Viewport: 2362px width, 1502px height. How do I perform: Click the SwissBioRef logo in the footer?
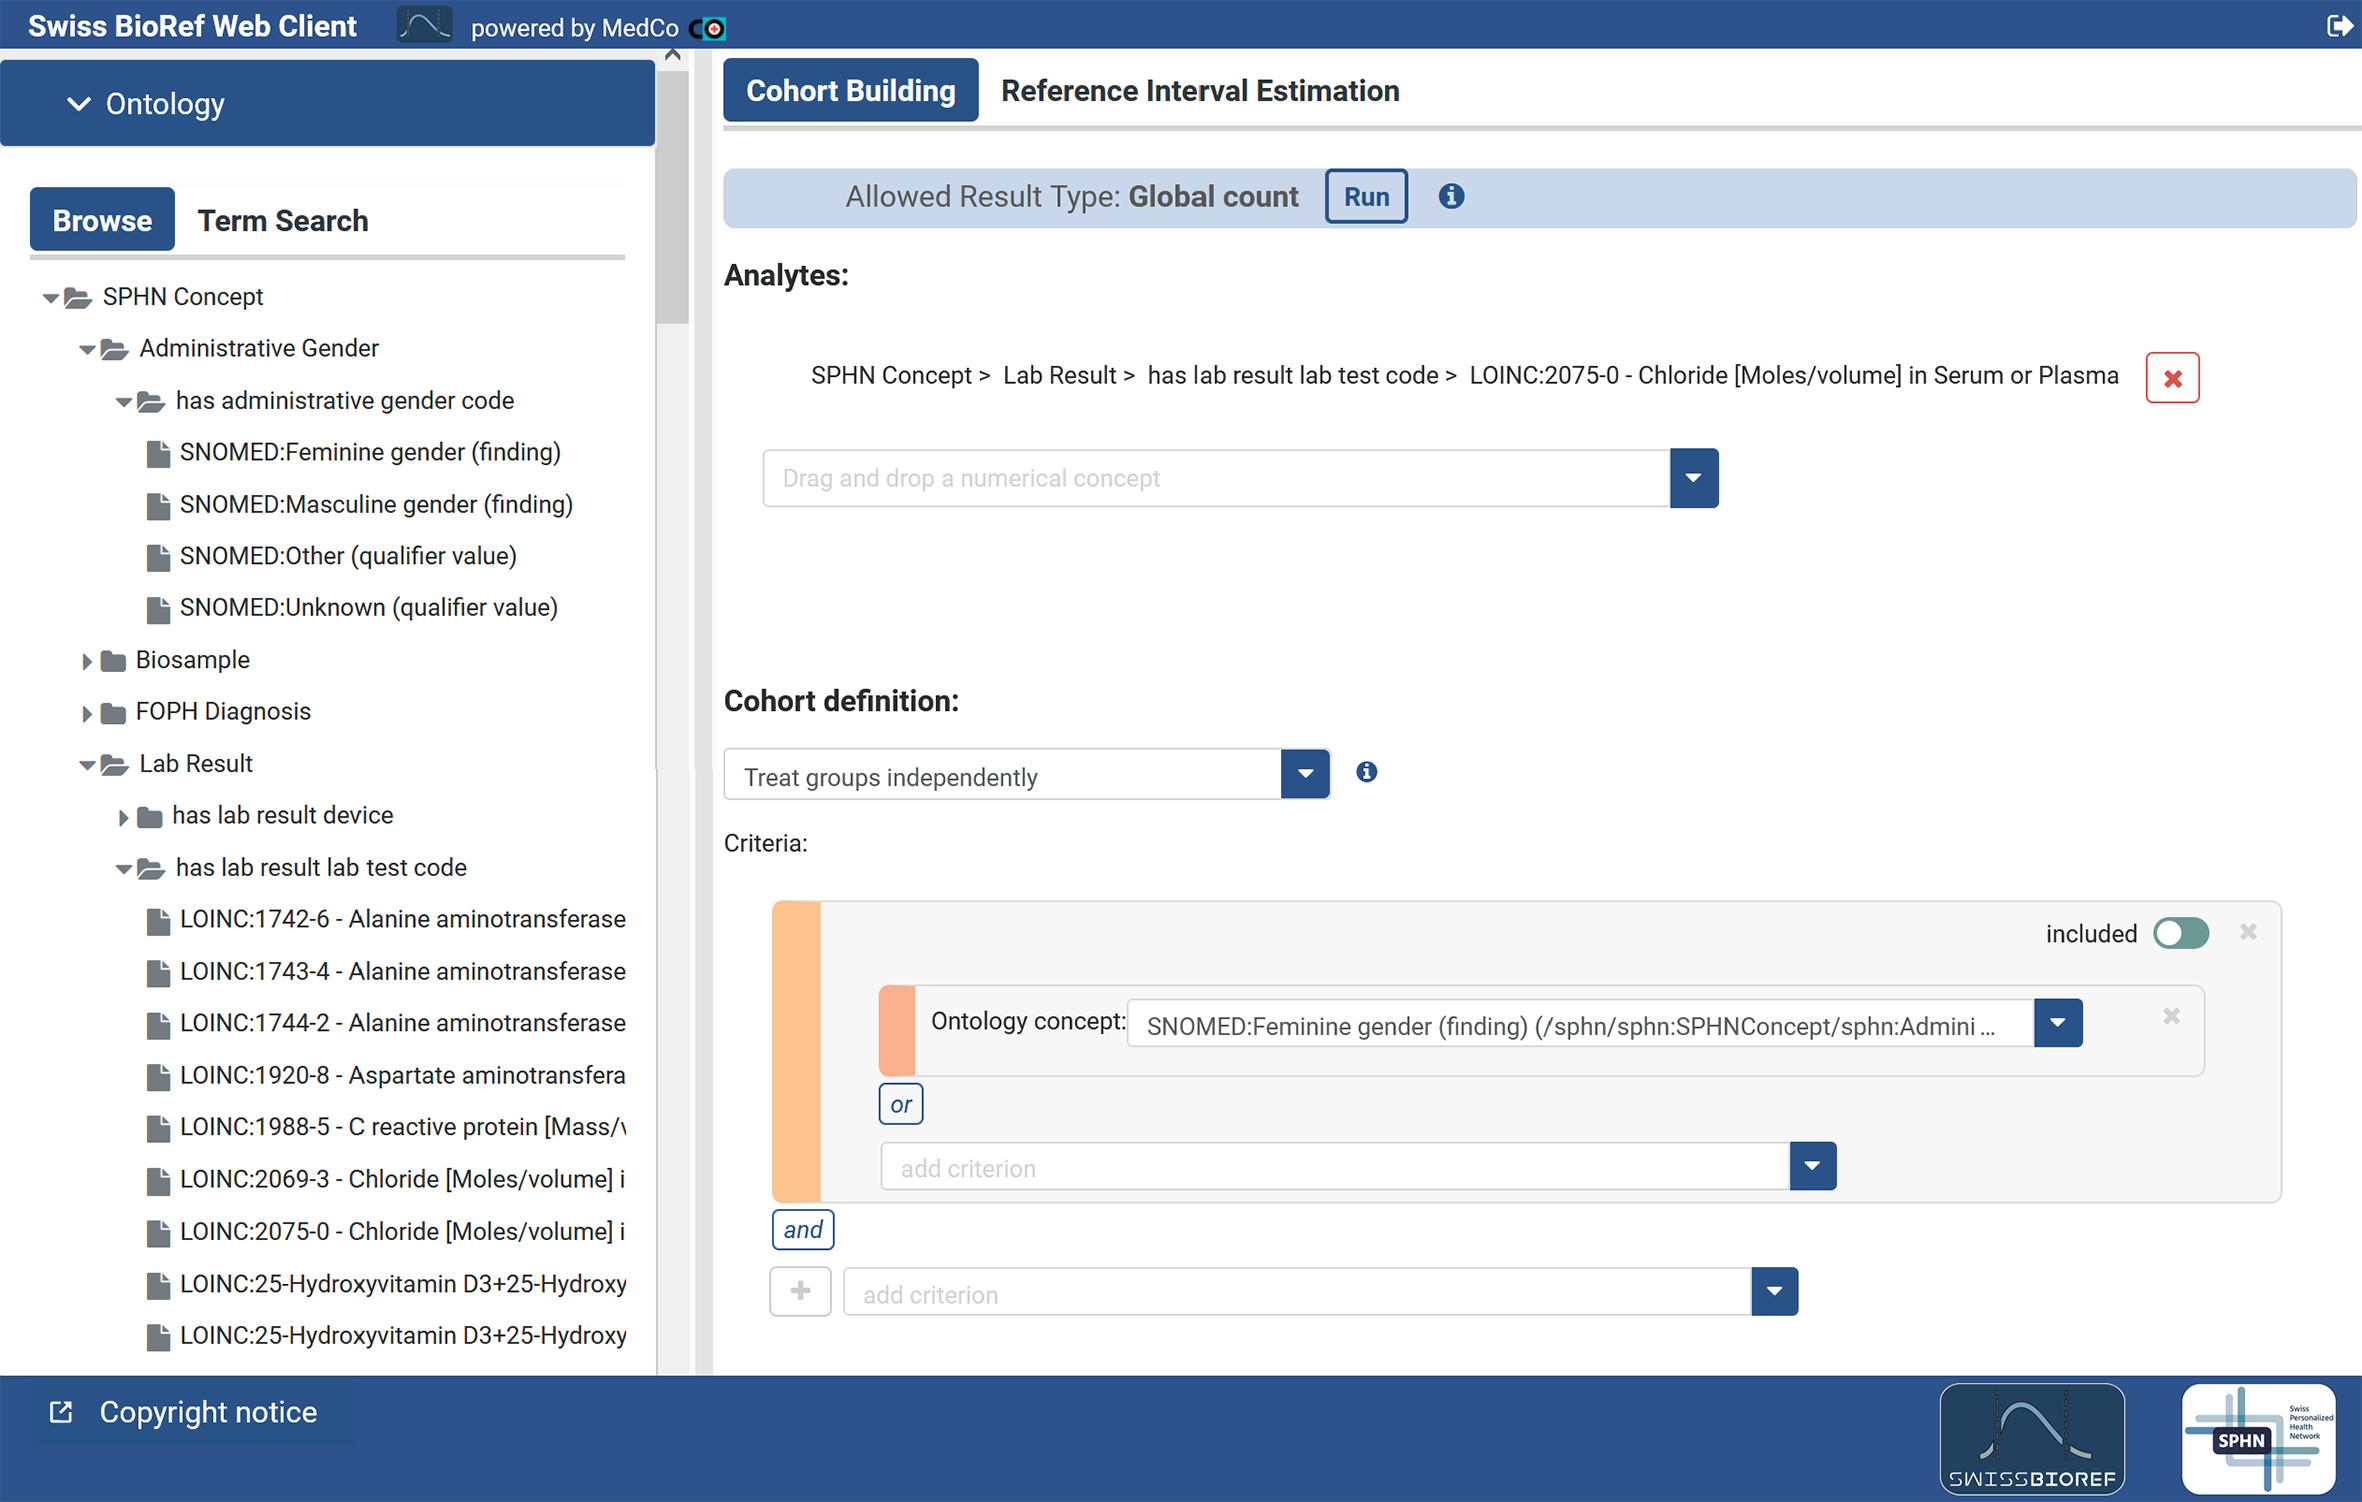coord(2031,1439)
